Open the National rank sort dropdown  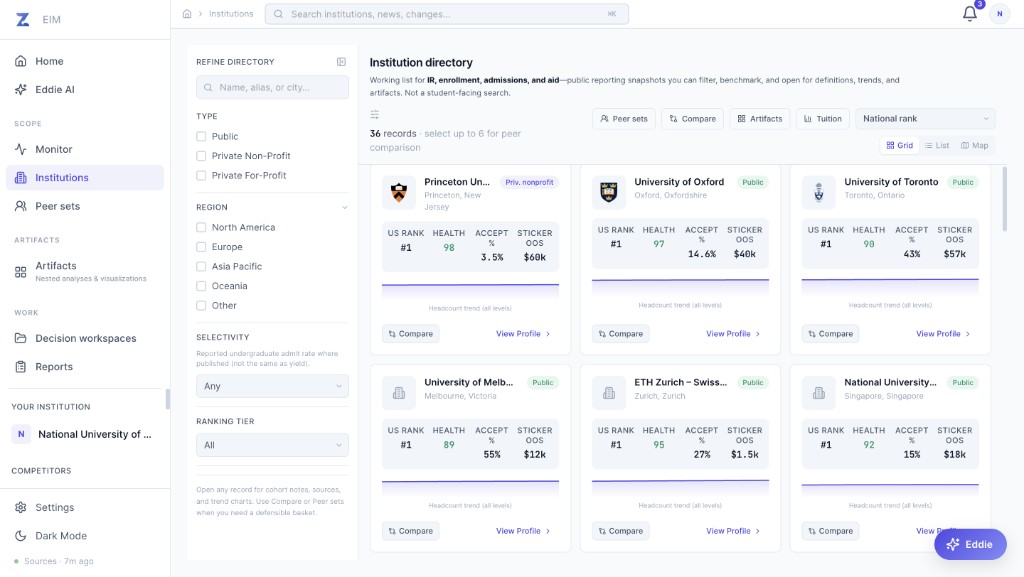924,118
